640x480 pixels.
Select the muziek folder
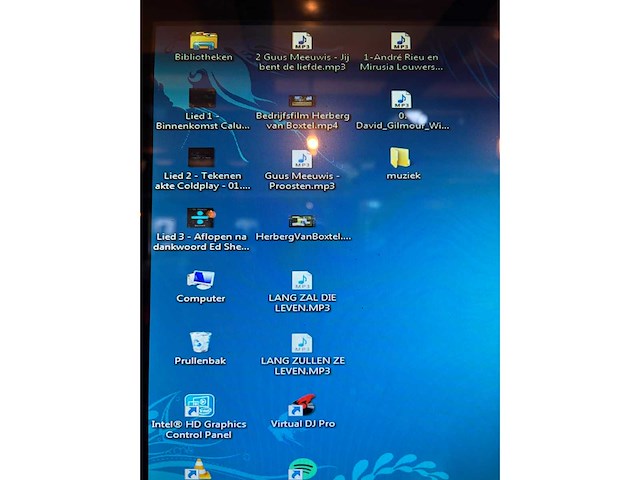pos(401,158)
